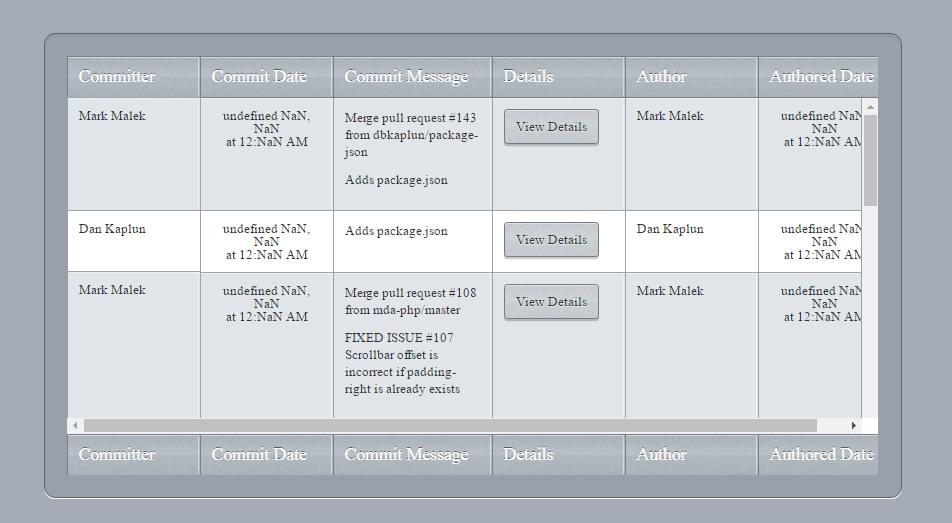The height and width of the screenshot is (523, 952).
Task: Click the vertical scrollbar up arrow
Action: point(870,107)
